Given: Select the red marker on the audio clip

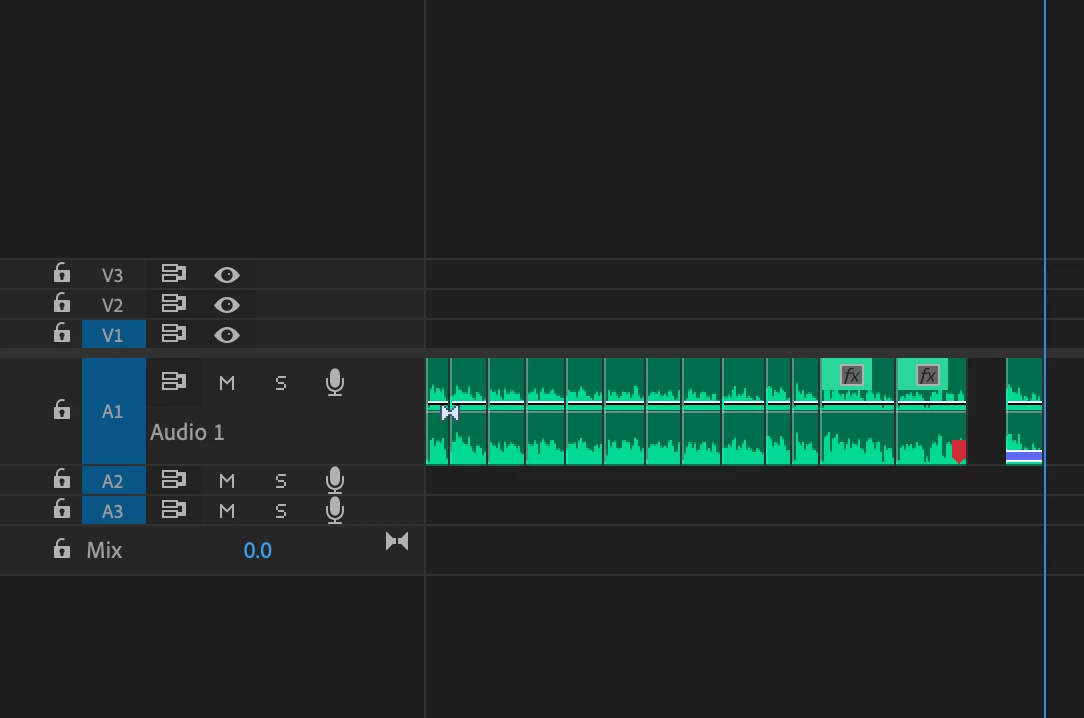Looking at the screenshot, I should pyautogui.click(x=959, y=451).
